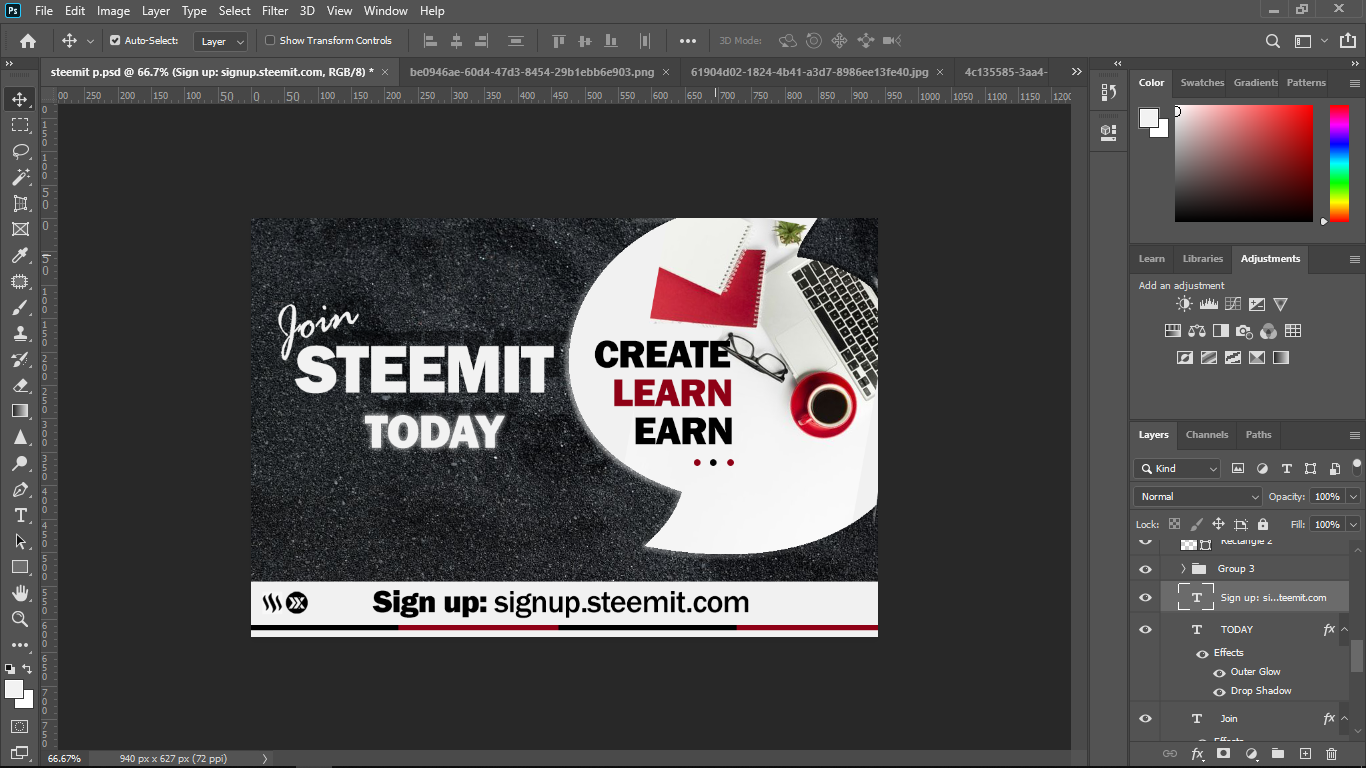Select the Hand tool
The width and height of the screenshot is (1366, 768).
pos(20,593)
